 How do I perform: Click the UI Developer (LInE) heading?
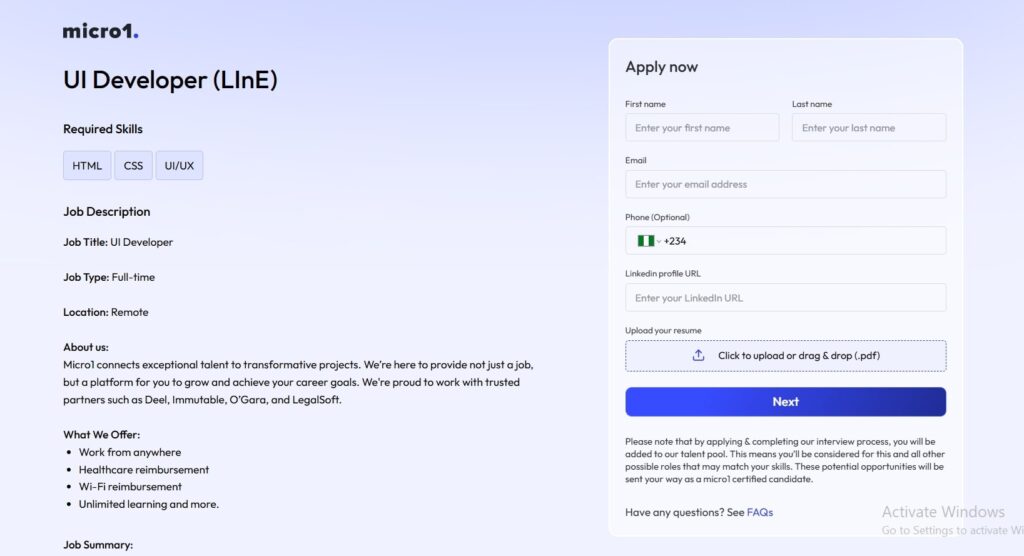point(170,80)
